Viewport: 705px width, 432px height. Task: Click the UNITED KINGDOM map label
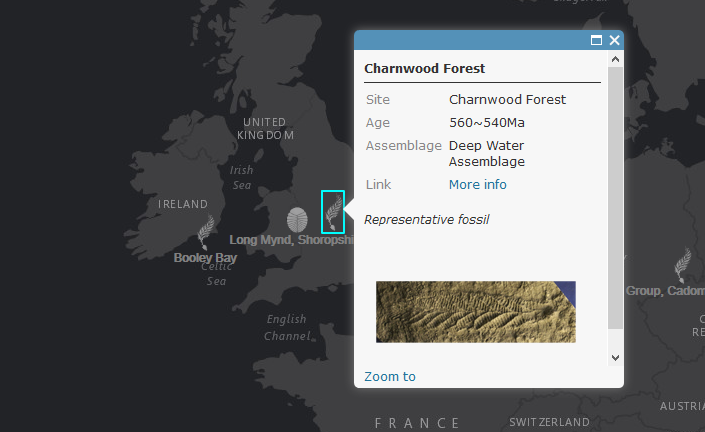[x=265, y=129]
